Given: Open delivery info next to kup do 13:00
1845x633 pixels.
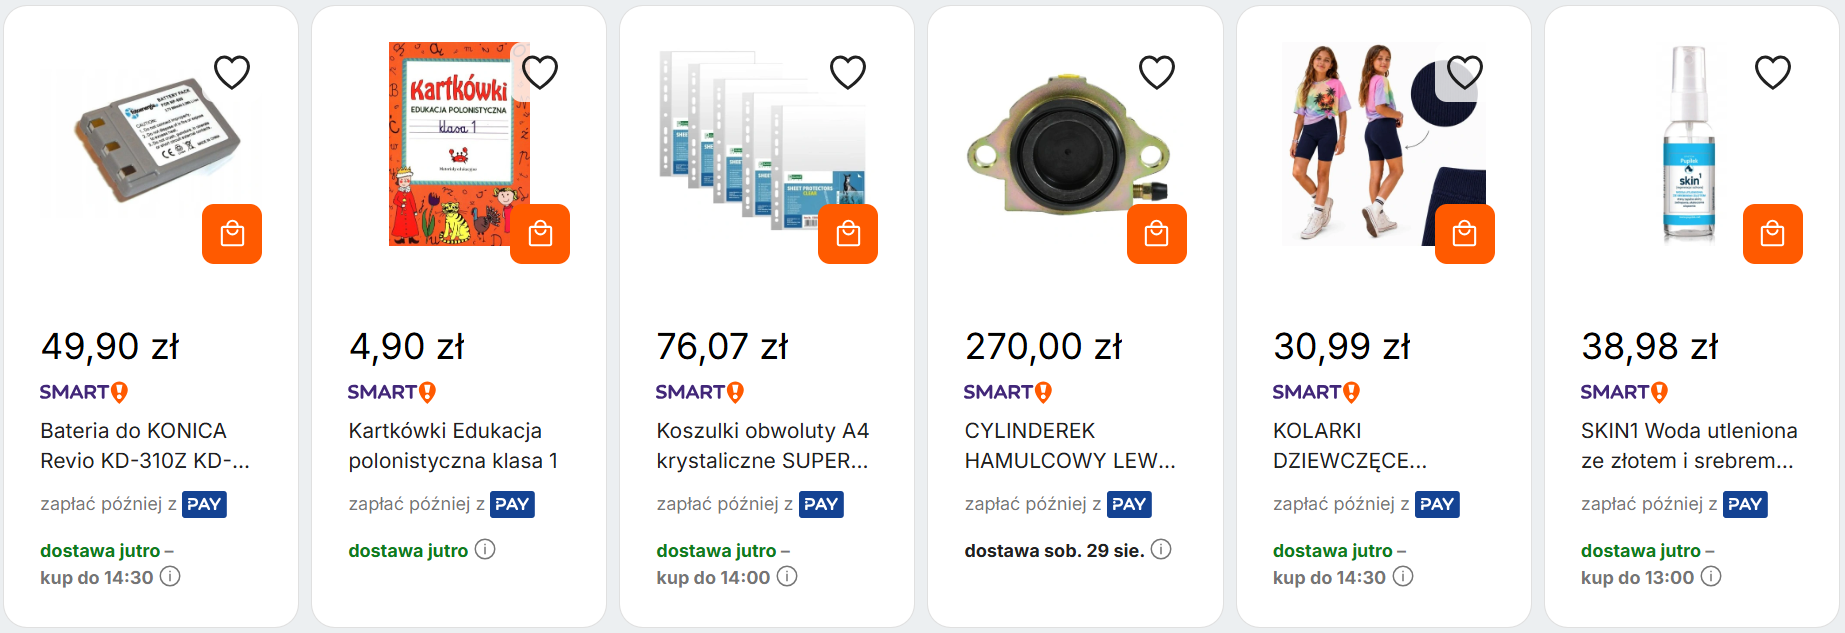Looking at the screenshot, I should point(1711,576).
